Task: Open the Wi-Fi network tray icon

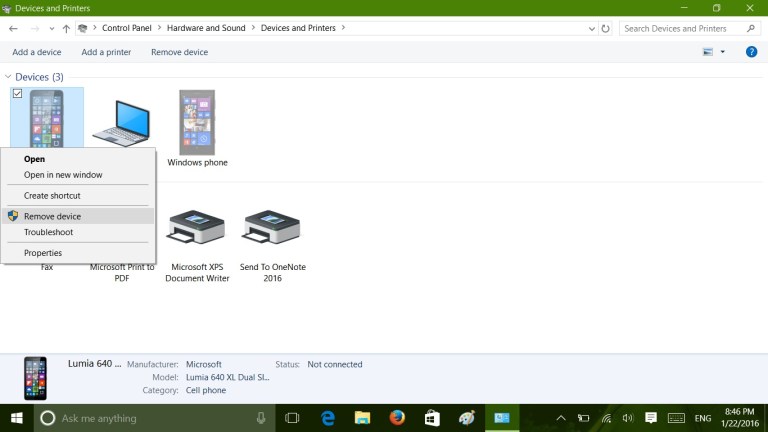Action: (x=606, y=418)
